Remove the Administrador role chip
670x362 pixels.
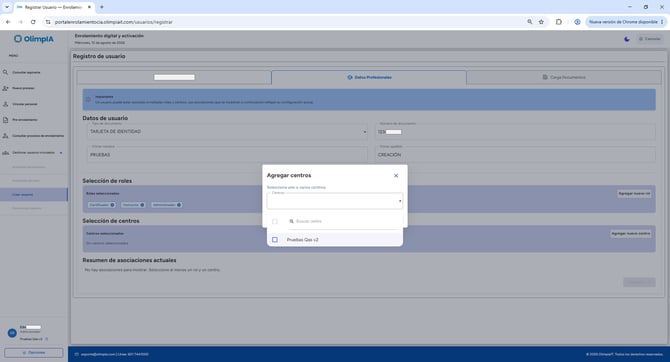179,205
